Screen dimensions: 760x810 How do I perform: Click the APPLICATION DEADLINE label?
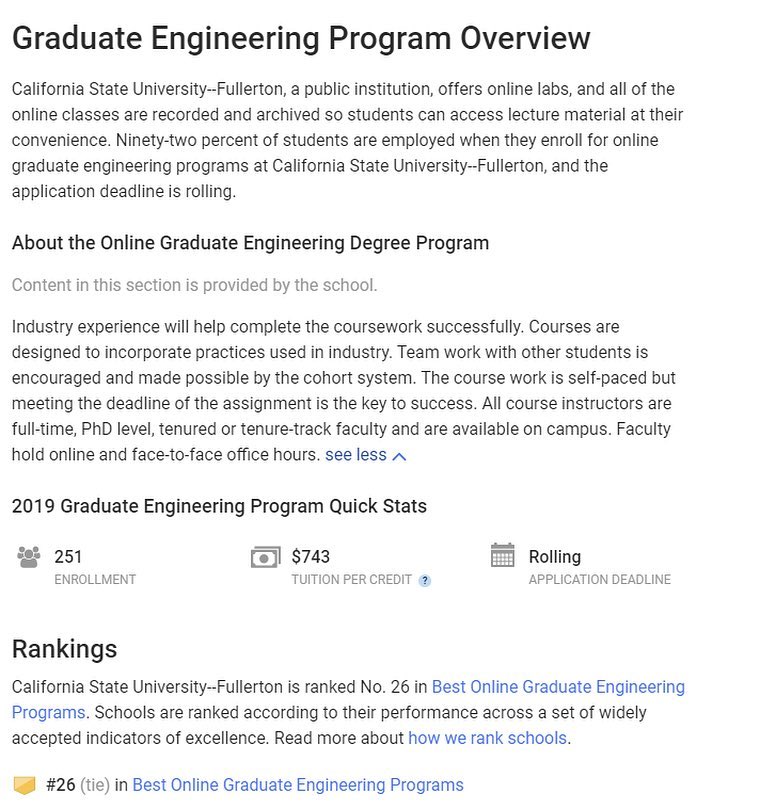[599, 580]
